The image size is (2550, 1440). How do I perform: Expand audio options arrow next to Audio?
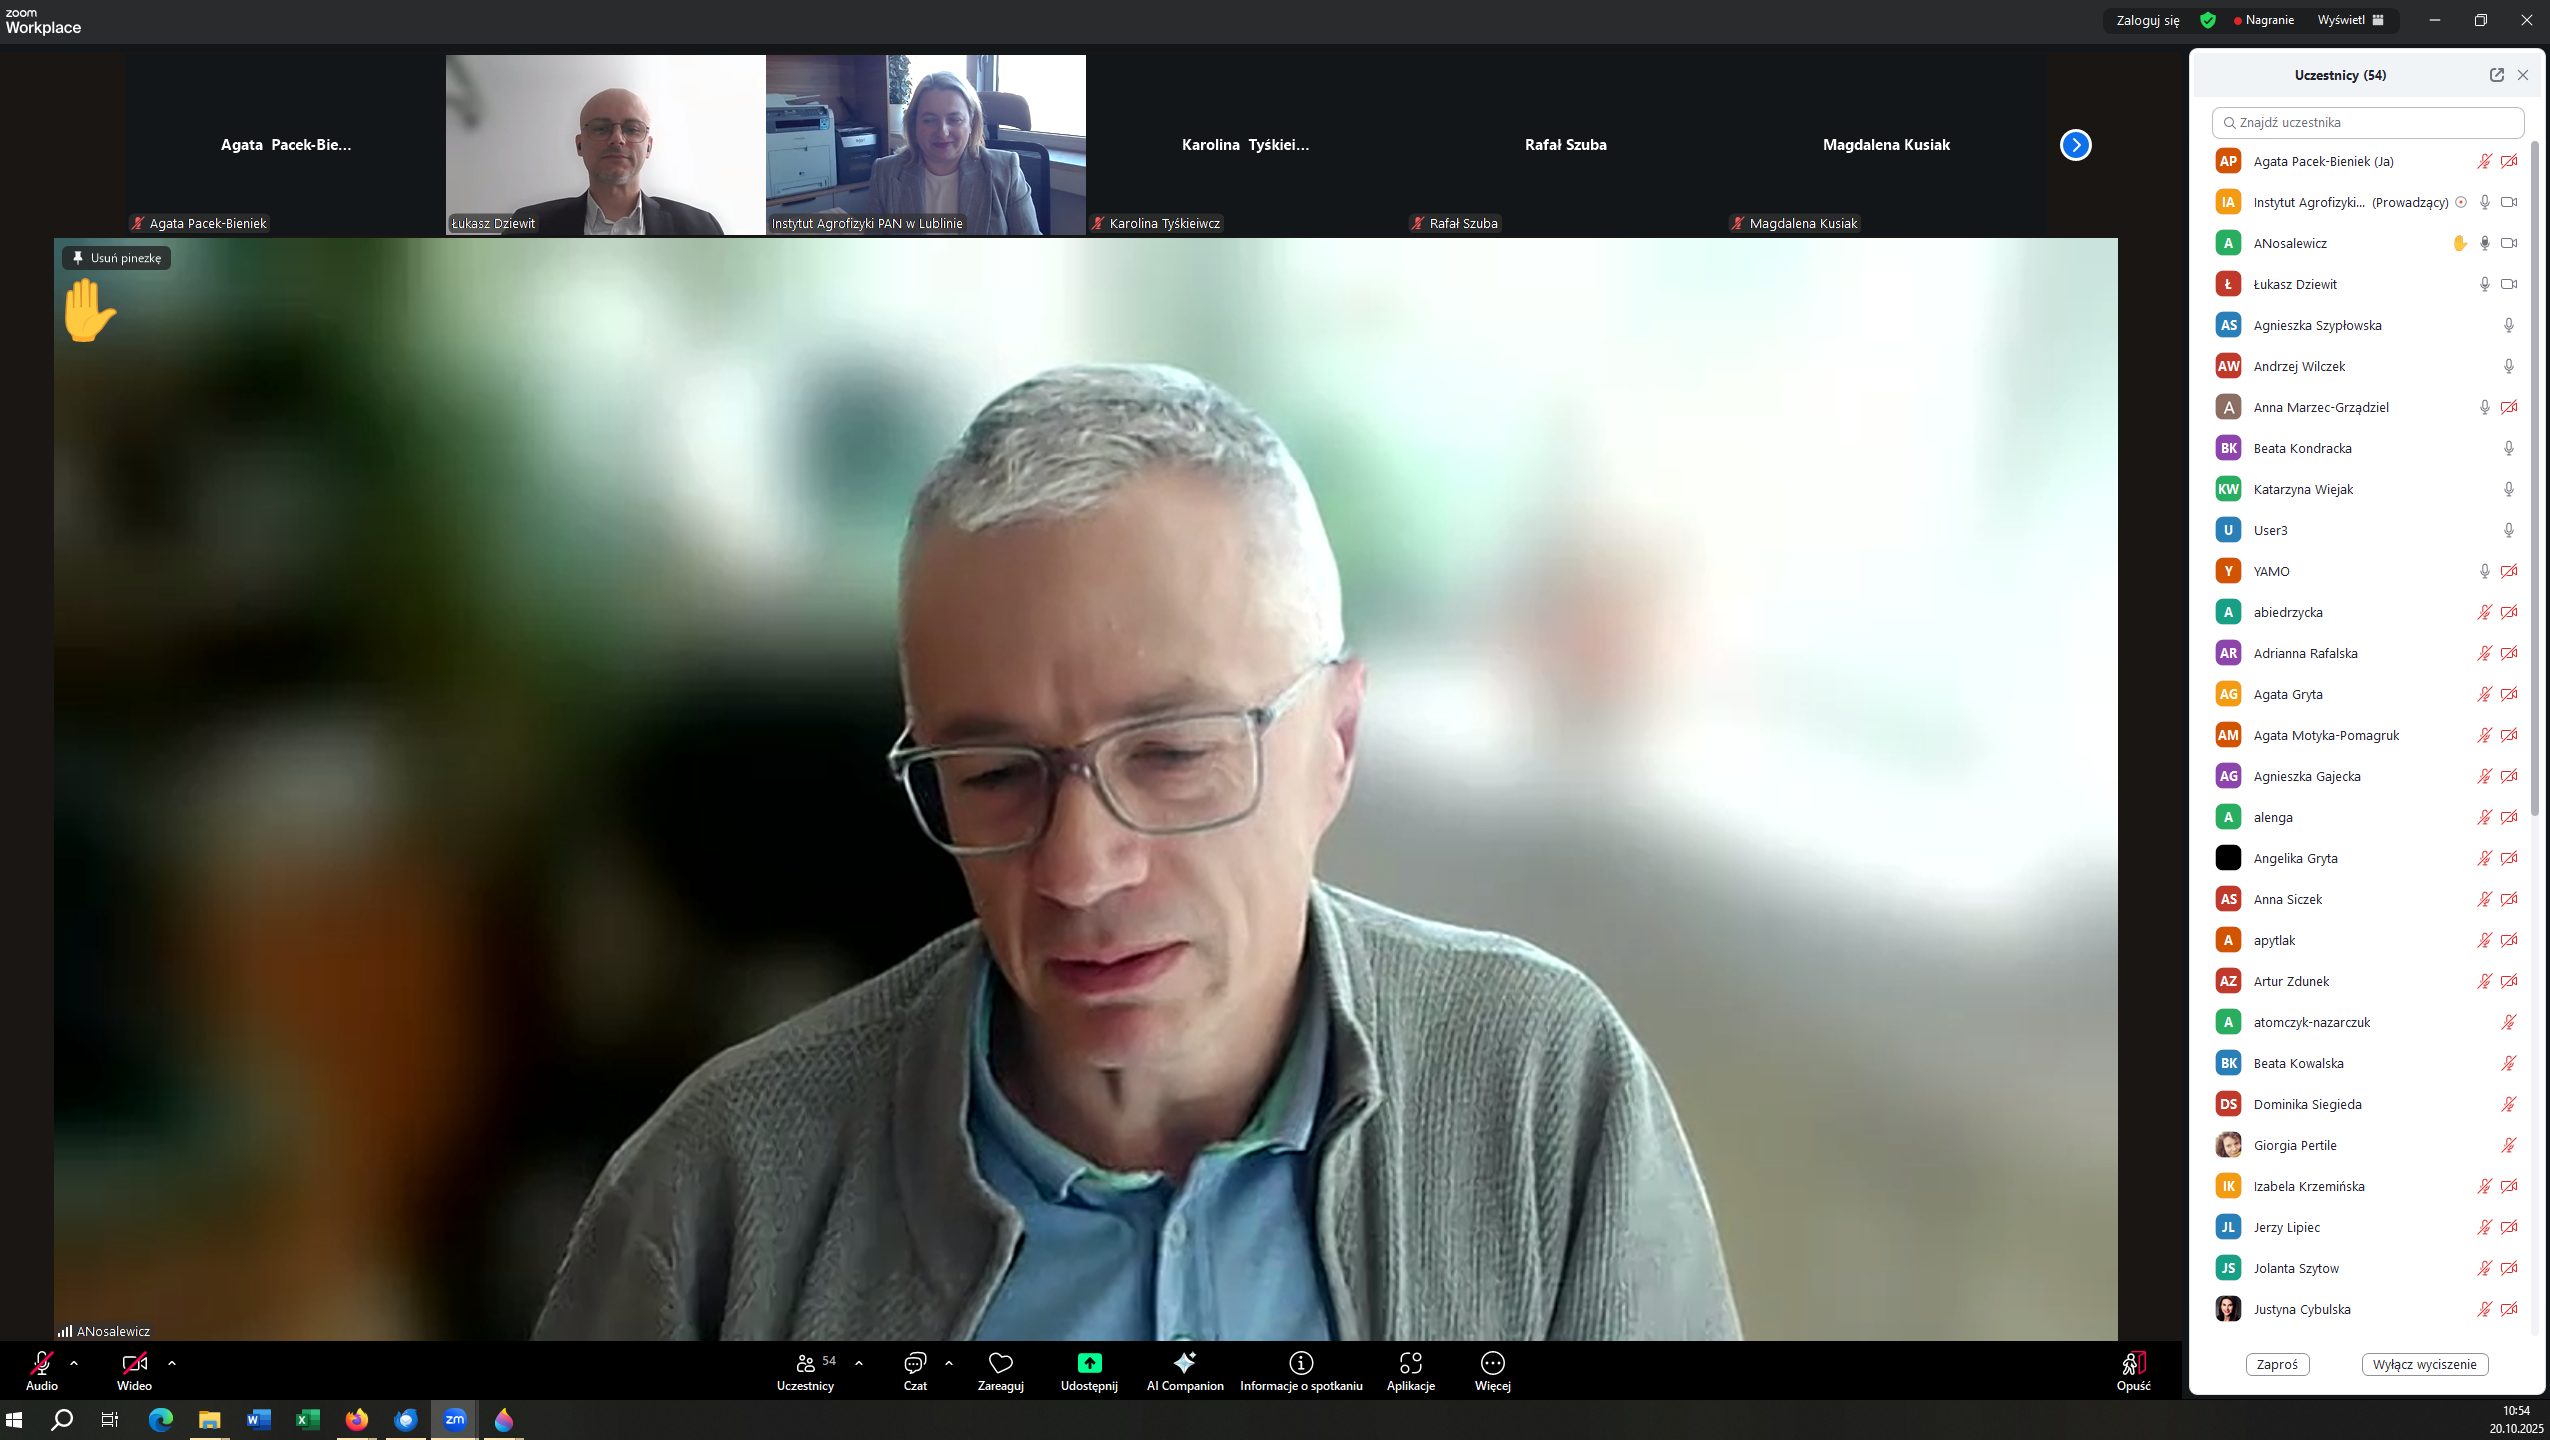(74, 1363)
